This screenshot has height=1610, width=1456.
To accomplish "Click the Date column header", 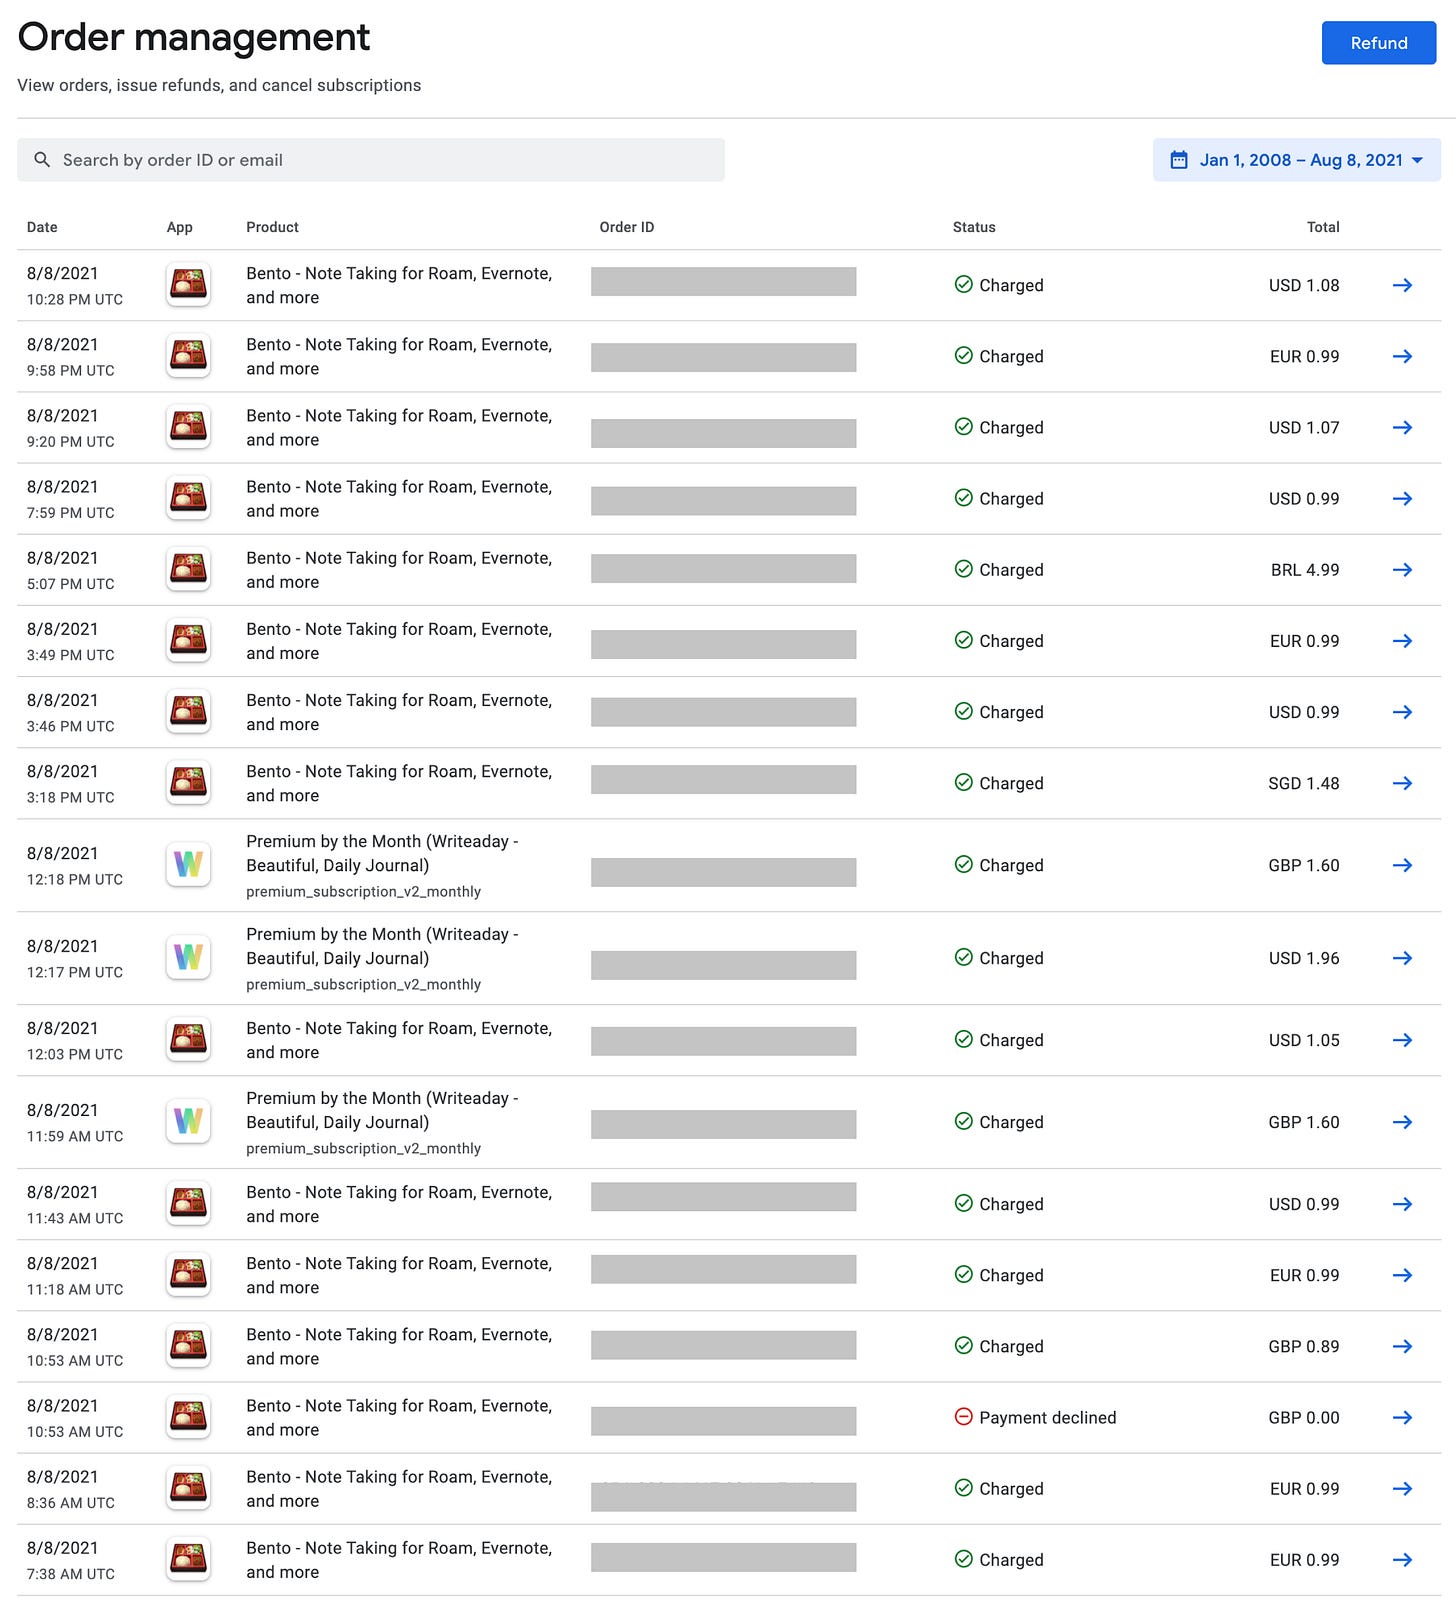I will [42, 227].
